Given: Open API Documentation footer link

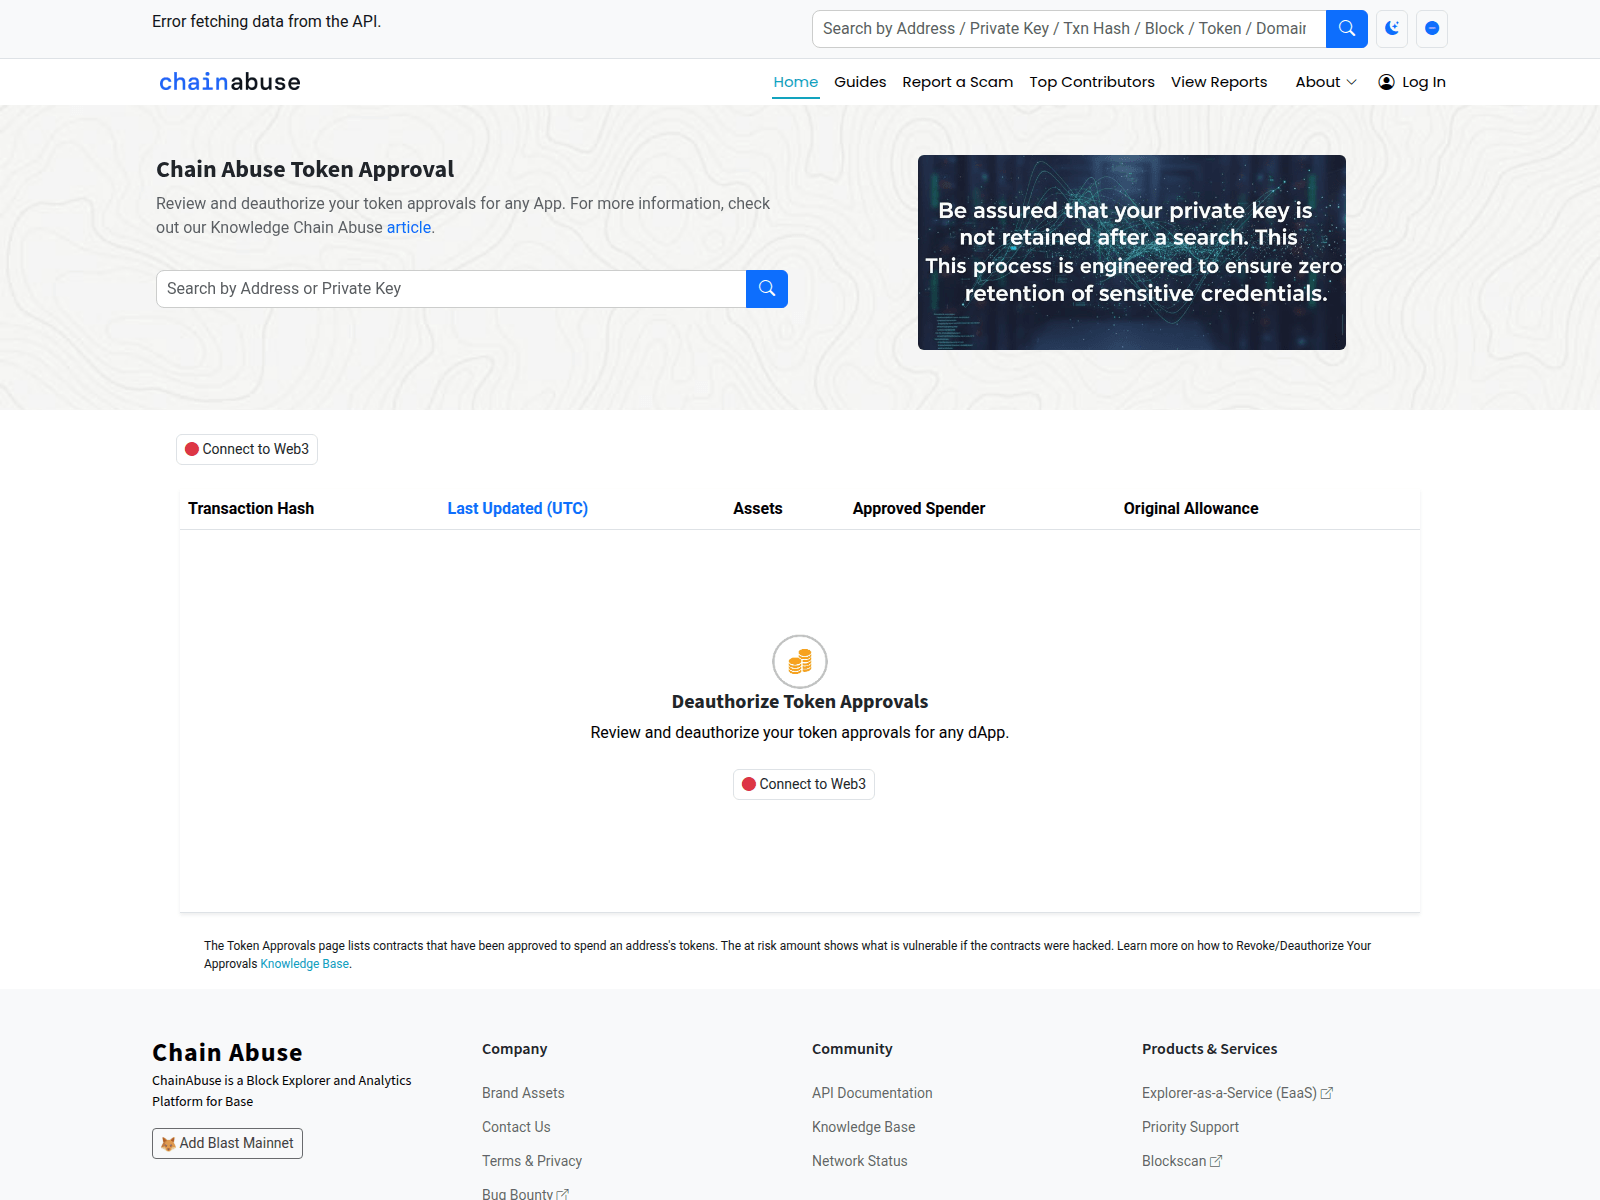Looking at the screenshot, I should [x=872, y=1093].
